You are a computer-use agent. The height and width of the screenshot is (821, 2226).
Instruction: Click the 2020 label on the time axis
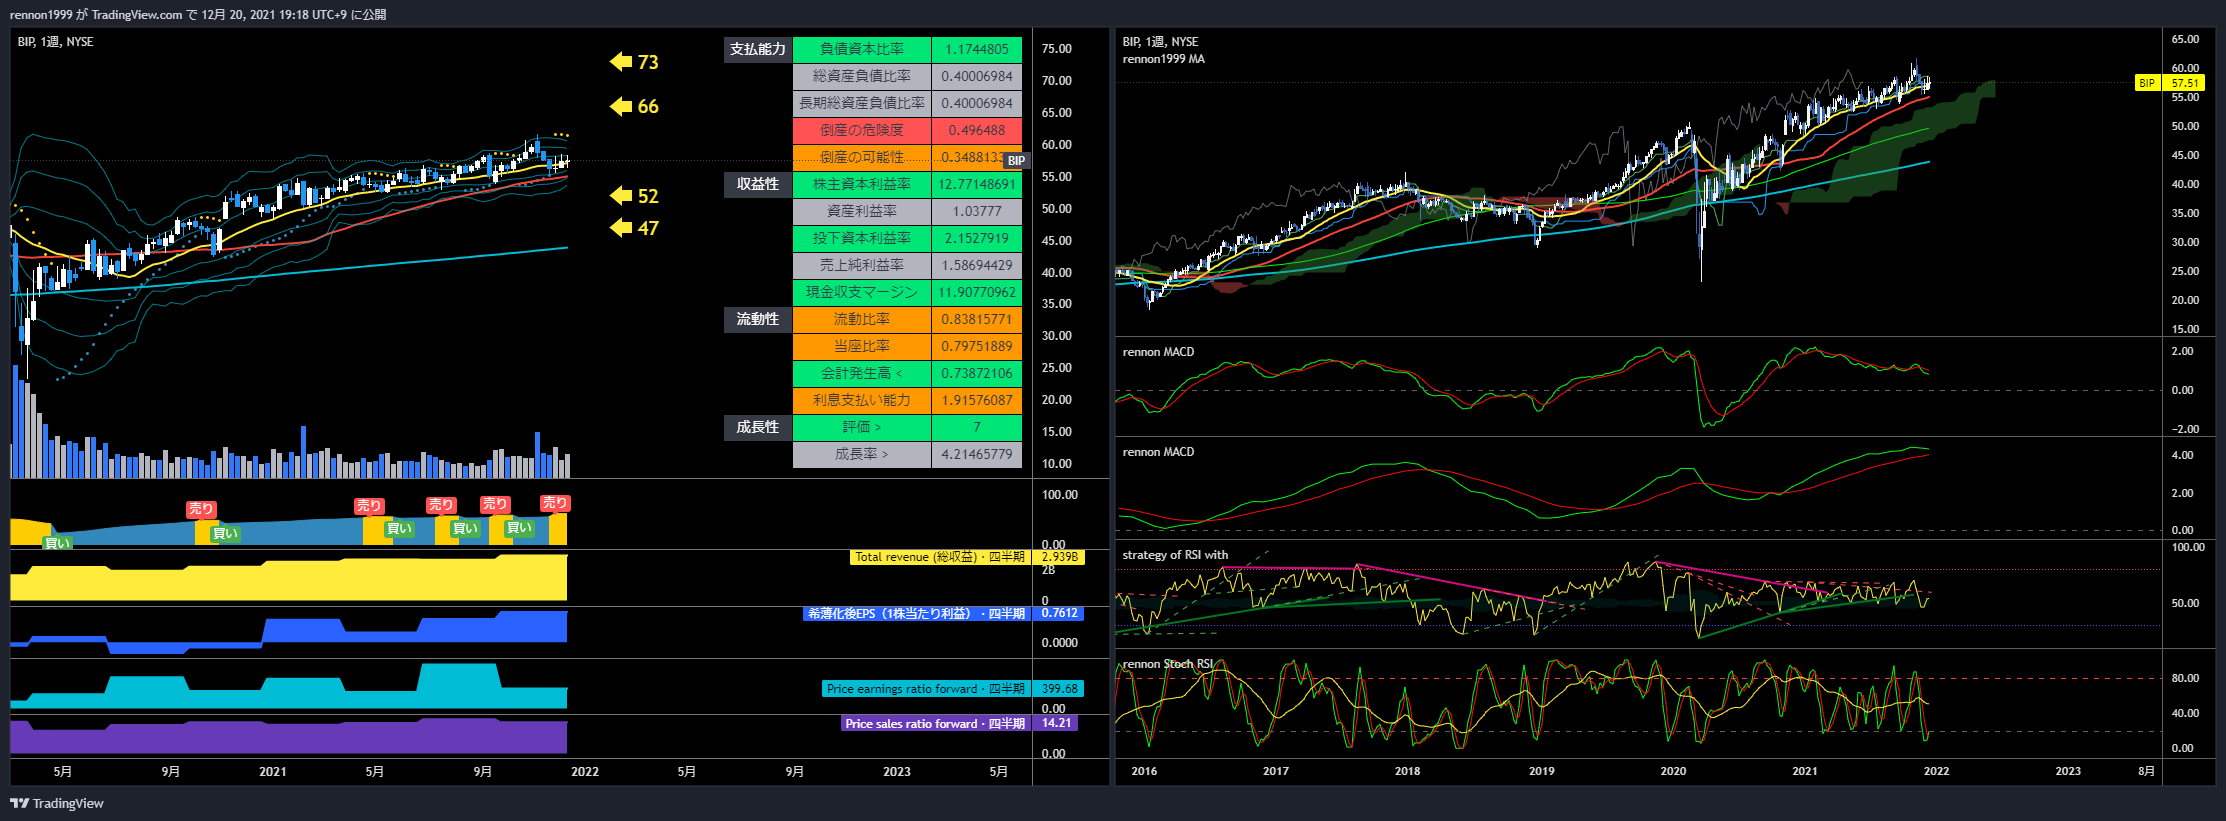(x=1673, y=771)
